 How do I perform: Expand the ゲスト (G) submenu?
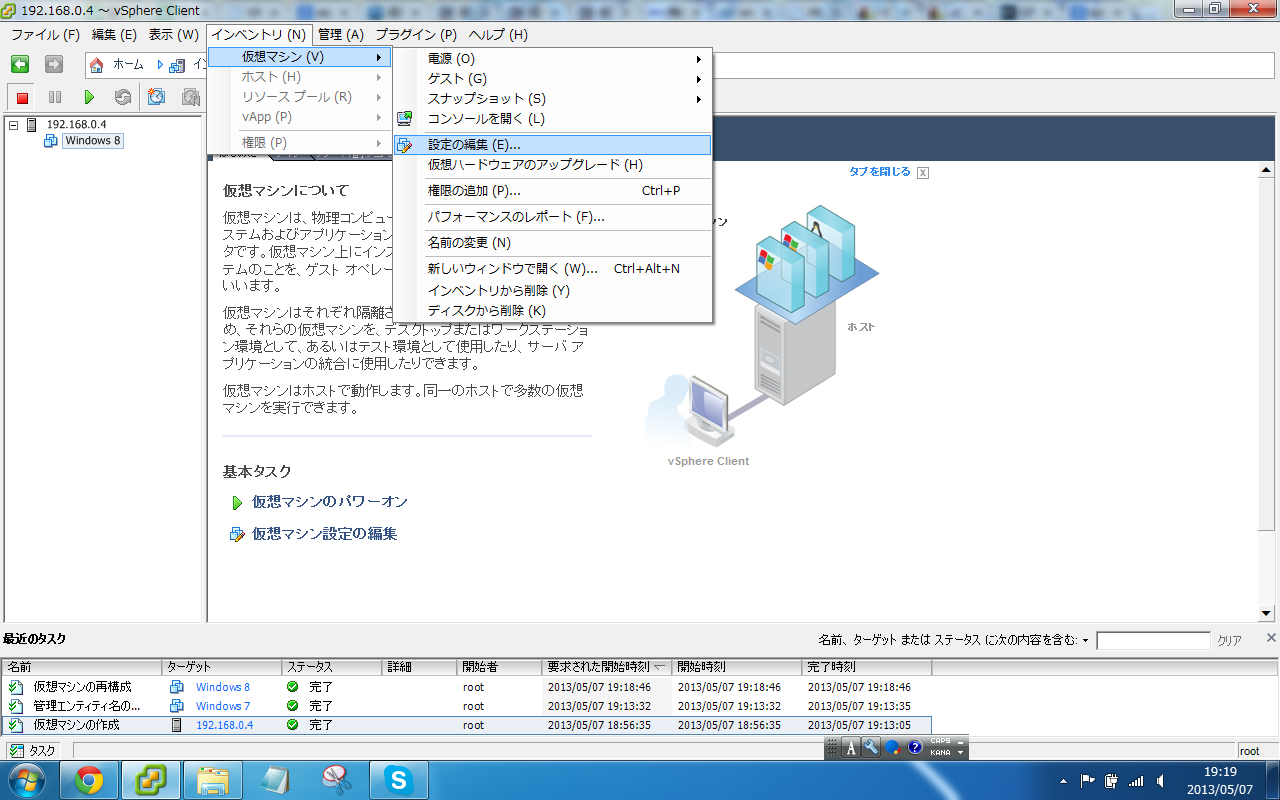699,79
